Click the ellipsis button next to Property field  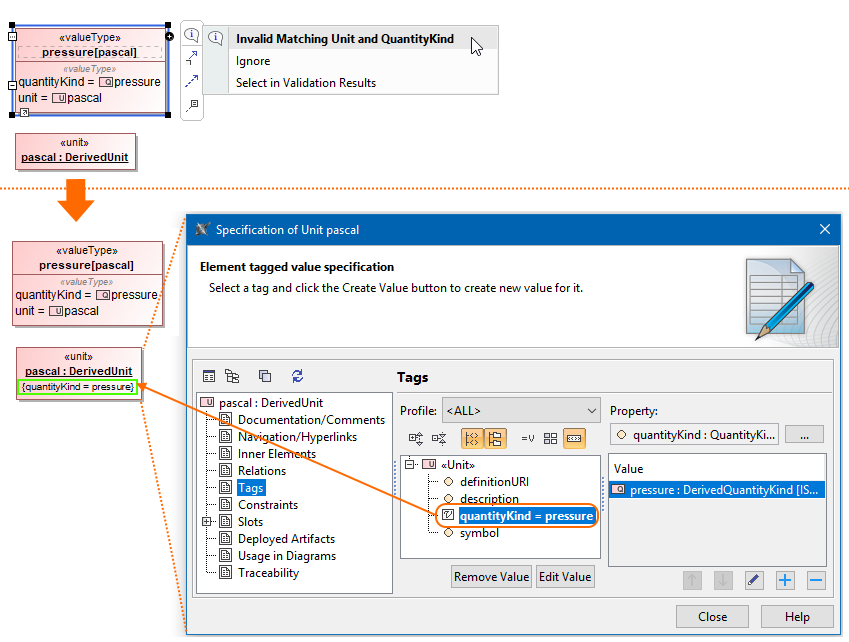point(804,434)
